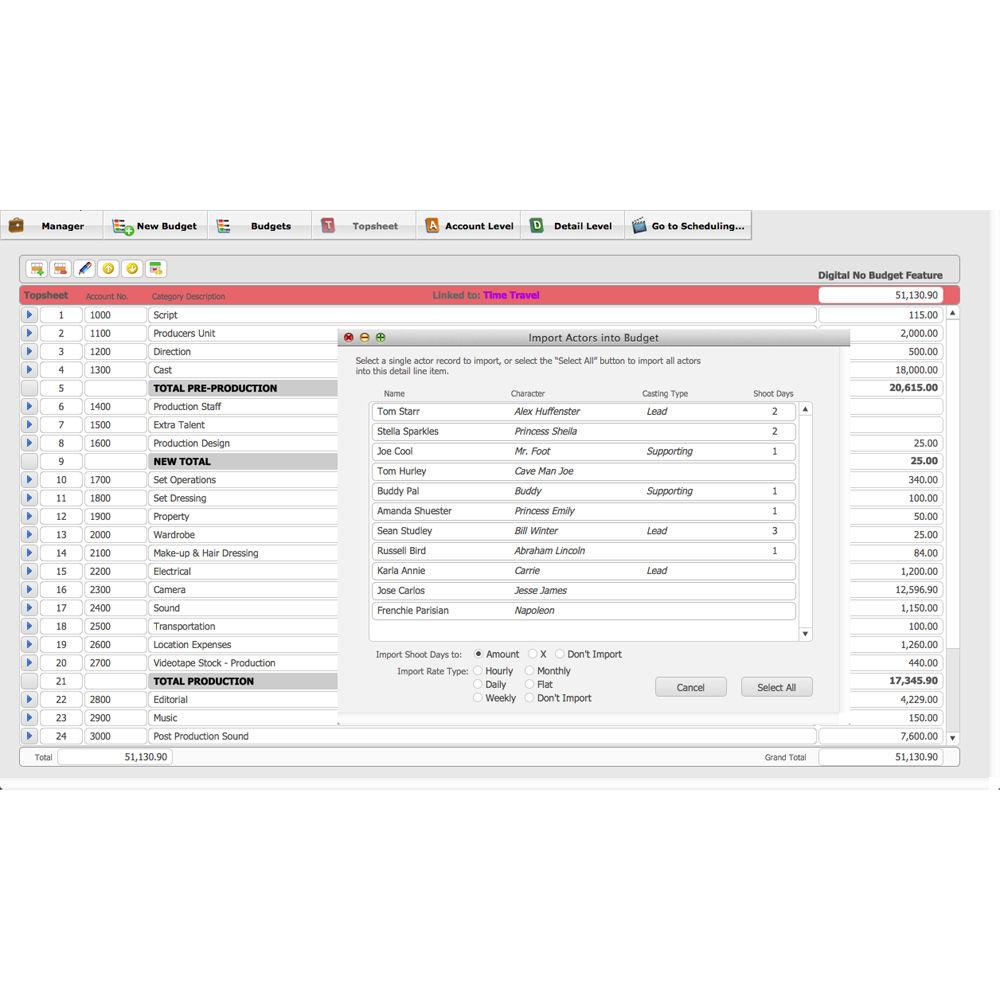
Task: Select the Weekly rate type radio
Action: [x=478, y=698]
